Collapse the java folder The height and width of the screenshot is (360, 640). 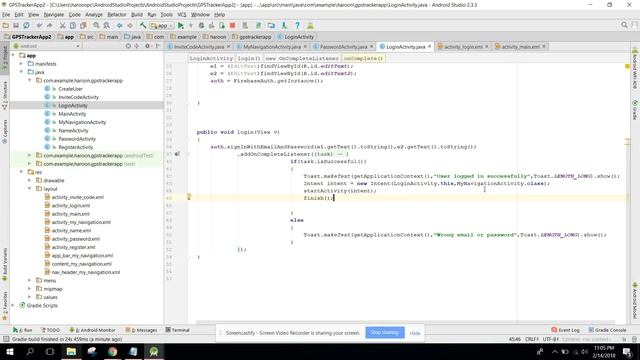pyautogui.click(x=21, y=72)
